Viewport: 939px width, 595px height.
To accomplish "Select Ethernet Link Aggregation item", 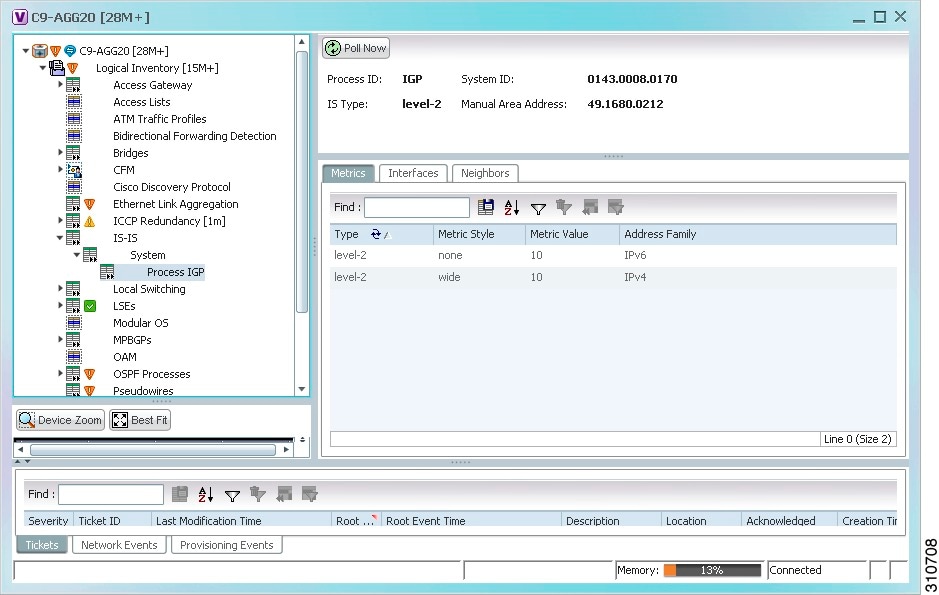I will (x=175, y=204).
